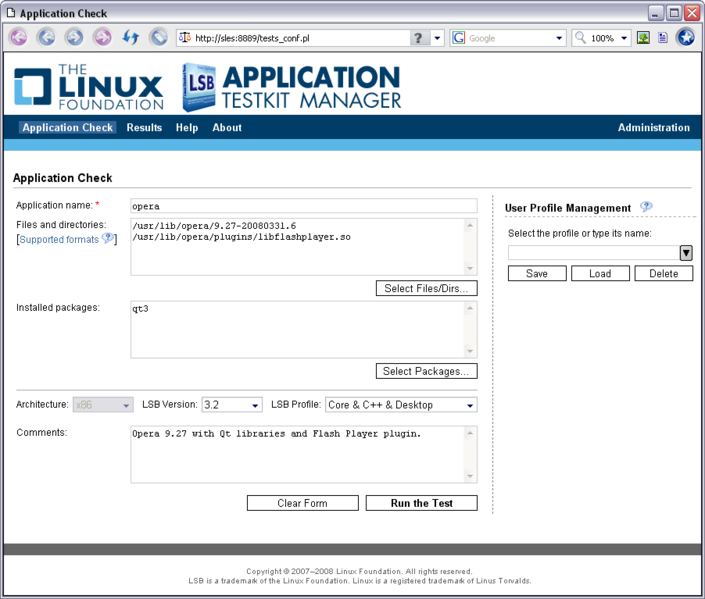Click the /usr/lib/opera/9.27-20080331.6 path line
The image size is (705, 599).
[214, 226]
